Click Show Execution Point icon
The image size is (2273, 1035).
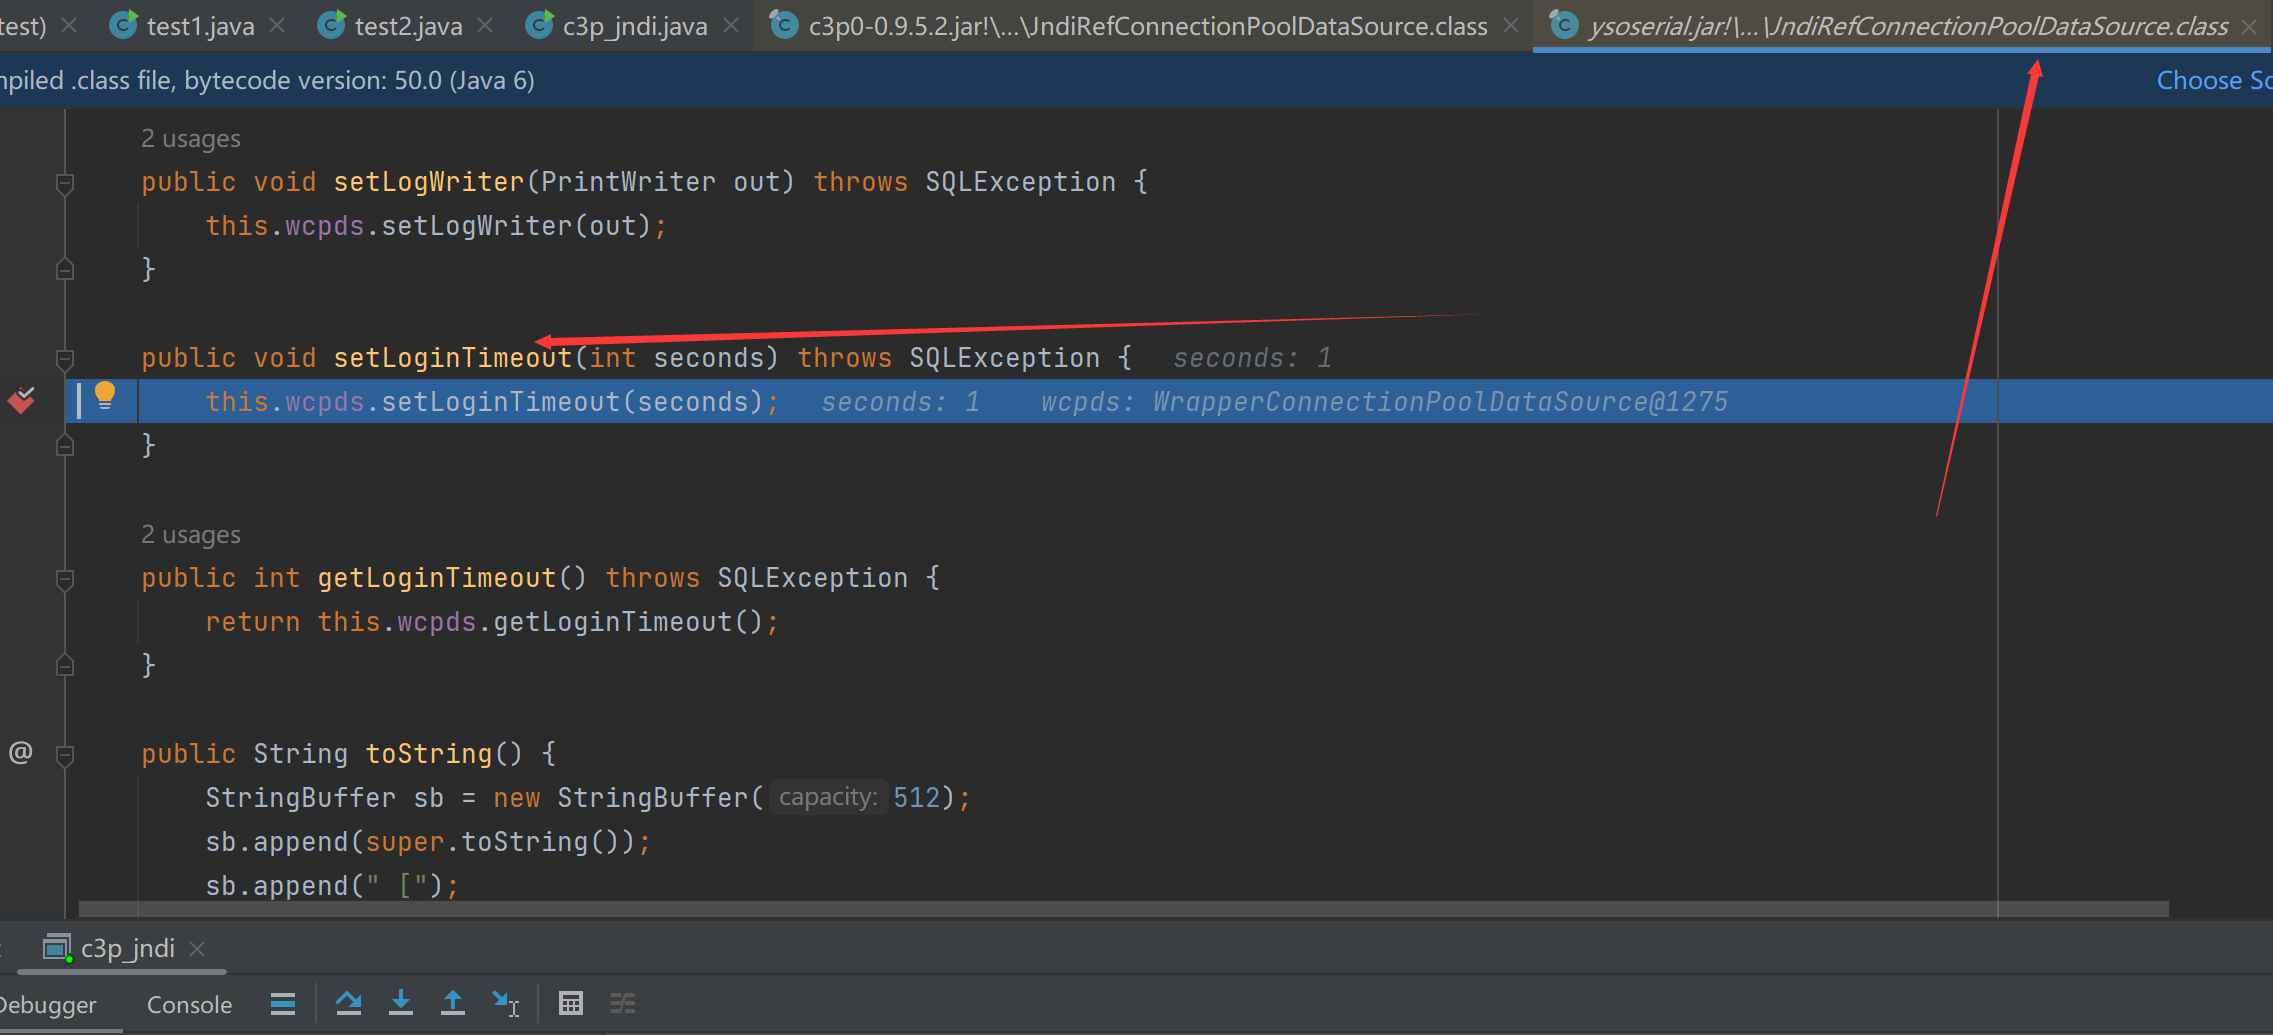click(x=283, y=1003)
